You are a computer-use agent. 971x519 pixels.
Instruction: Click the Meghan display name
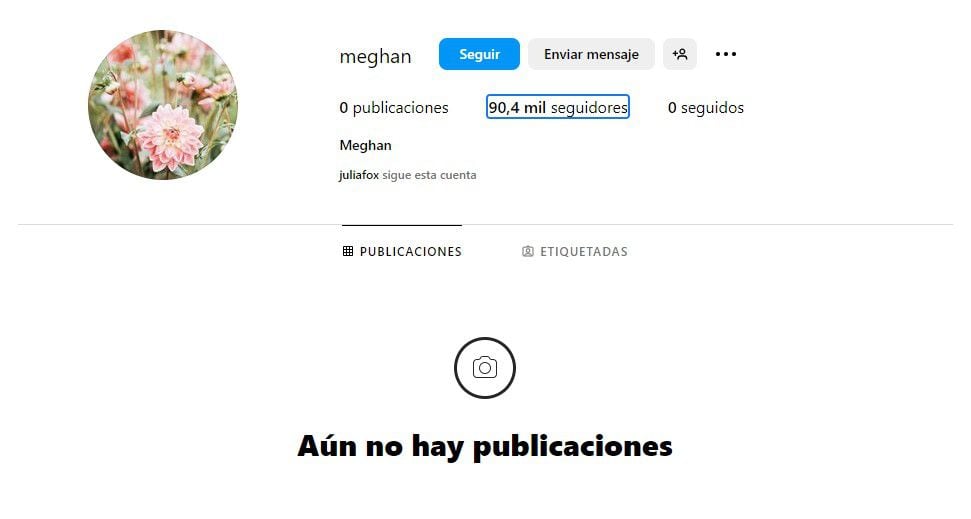pyautogui.click(x=365, y=146)
